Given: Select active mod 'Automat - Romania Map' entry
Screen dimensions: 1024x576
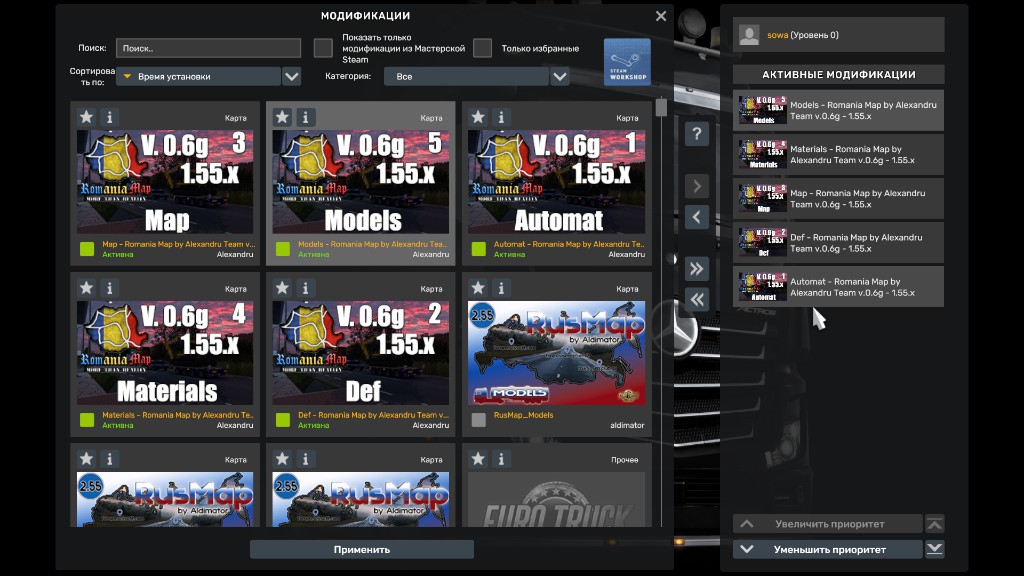Looking at the screenshot, I should (x=839, y=287).
